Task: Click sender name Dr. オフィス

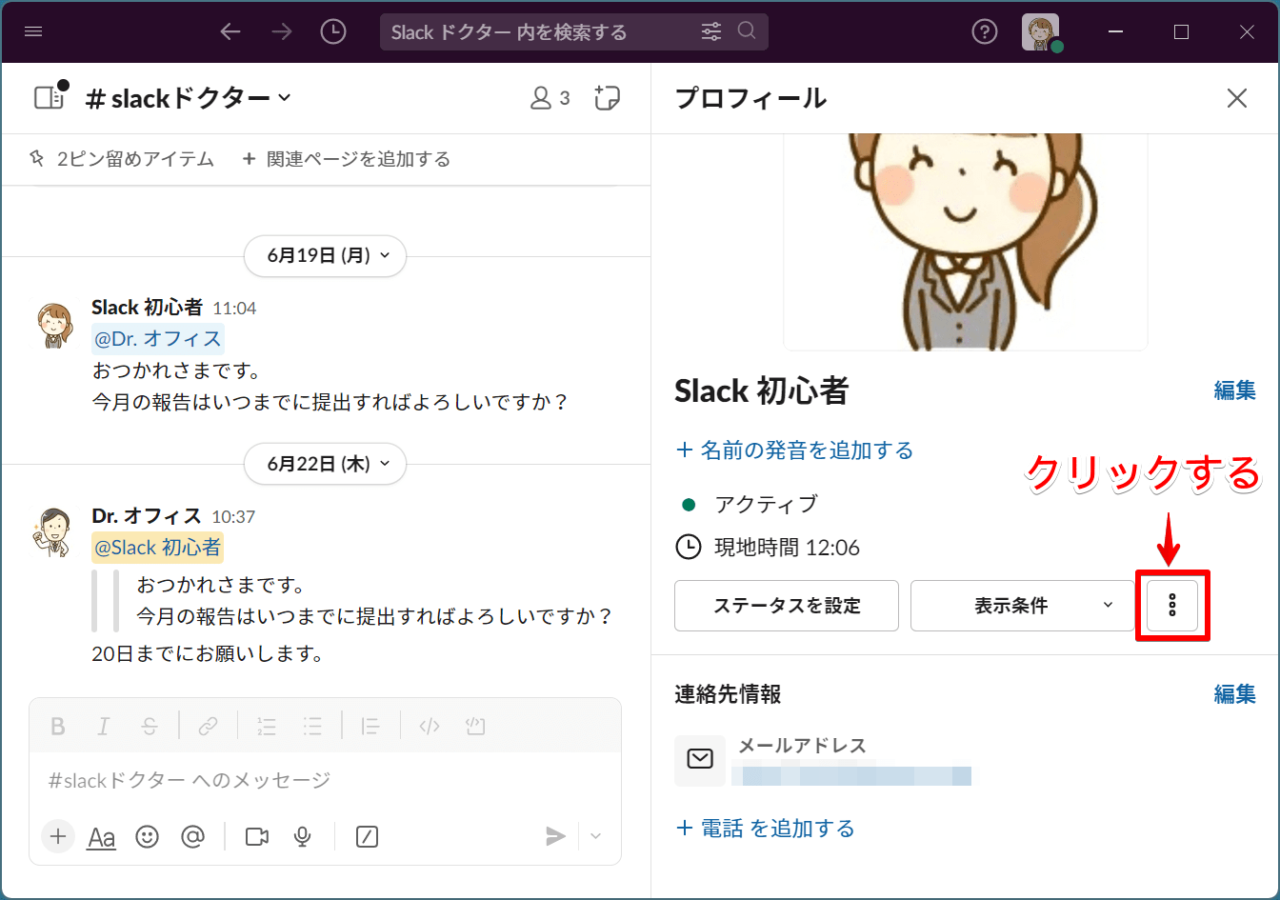Action: pyautogui.click(x=146, y=517)
